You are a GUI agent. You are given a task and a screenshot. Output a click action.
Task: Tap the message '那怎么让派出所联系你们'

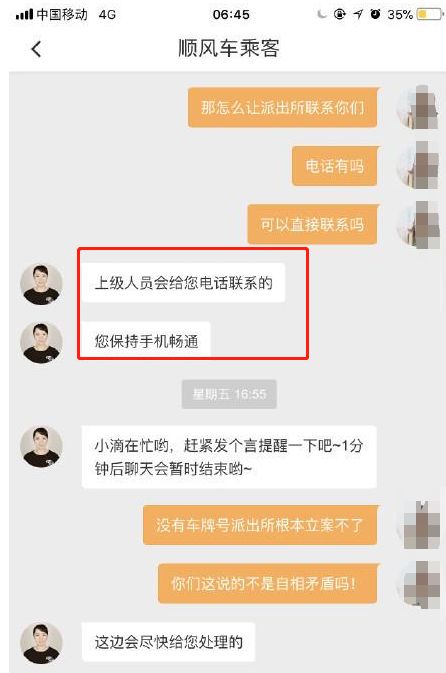[283, 107]
